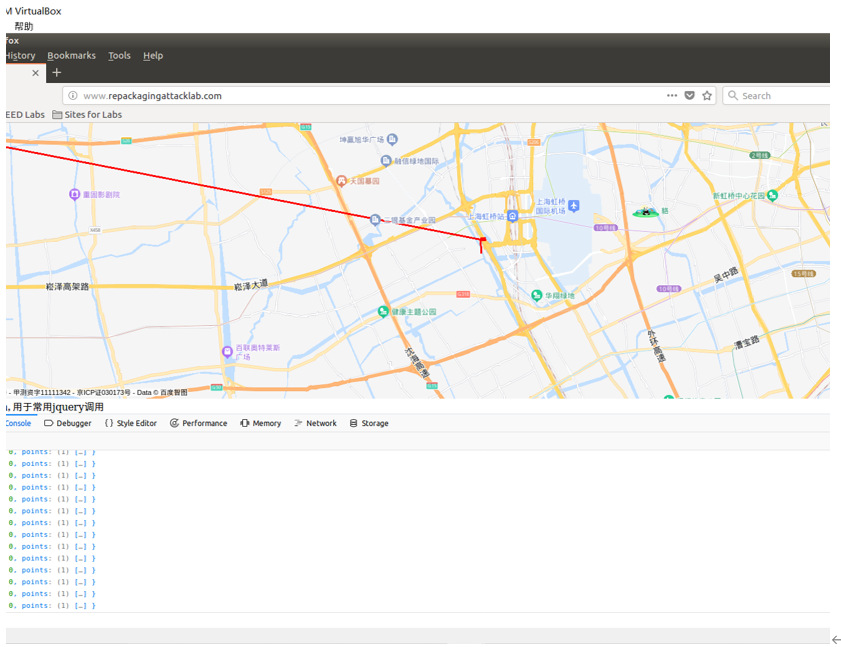
Task: Click the 崧泽大道 road label
Action: pos(250,285)
